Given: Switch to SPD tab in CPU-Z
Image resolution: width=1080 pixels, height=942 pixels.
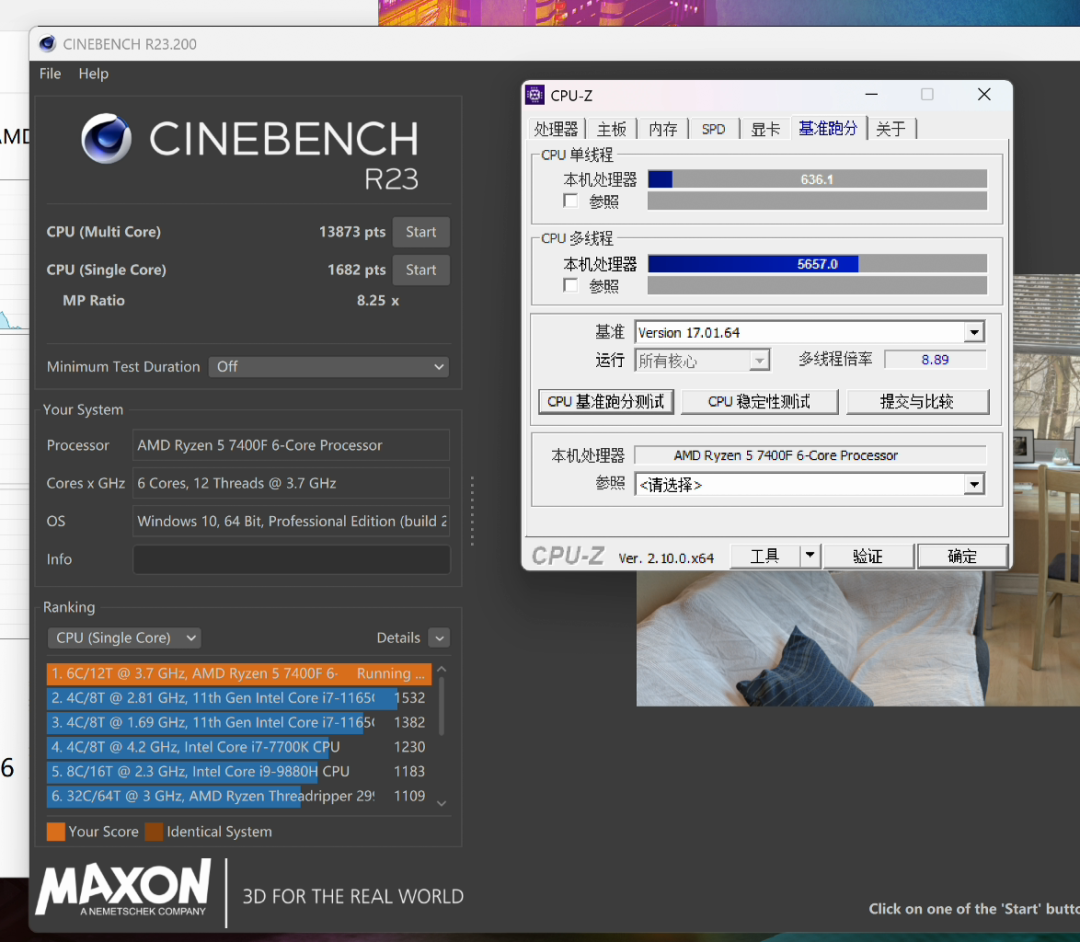Looking at the screenshot, I should [x=714, y=129].
